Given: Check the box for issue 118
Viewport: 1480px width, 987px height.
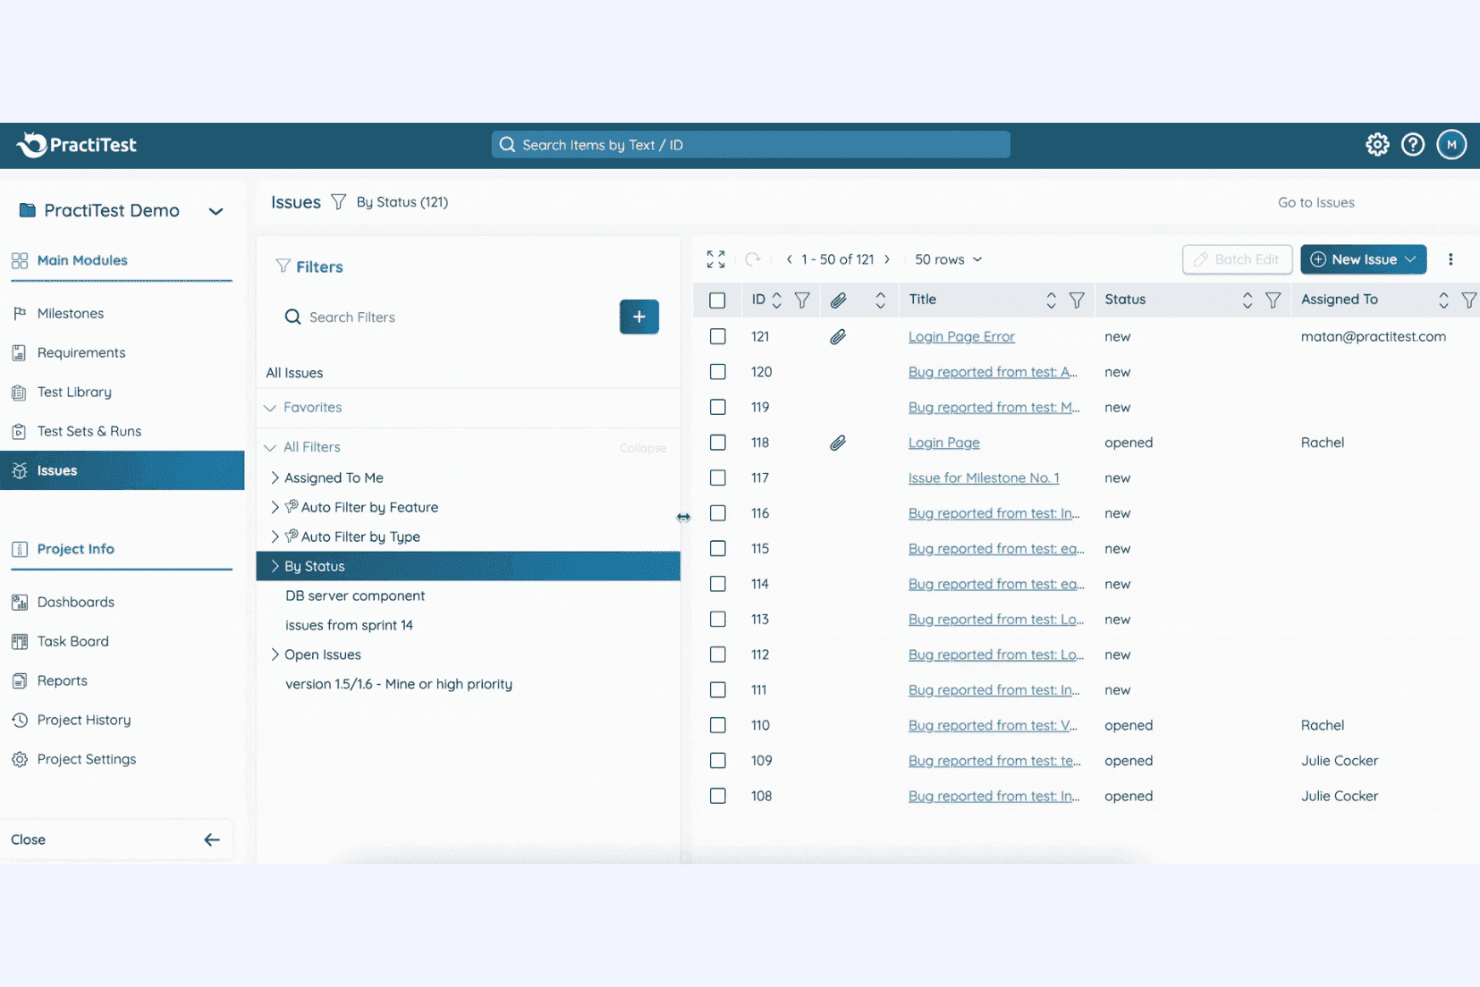Looking at the screenshot, I should point(717,442).
